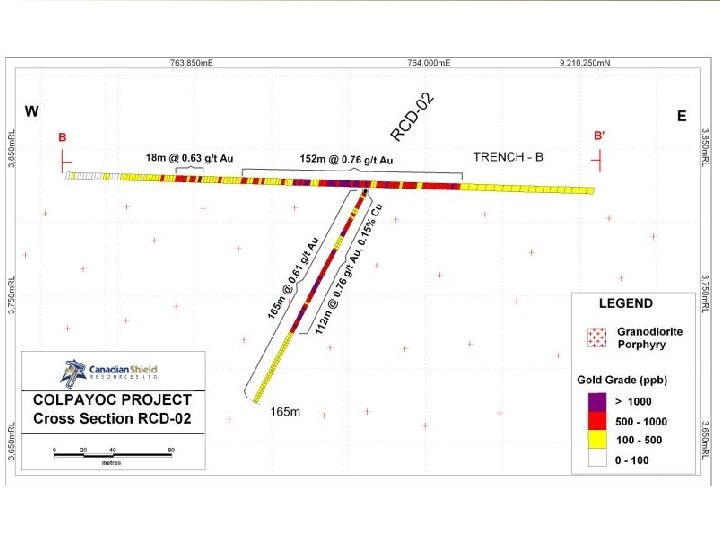Click the white 0 - 100 legend swatch
The image size is (720, 540).
(x=597, y=458)
